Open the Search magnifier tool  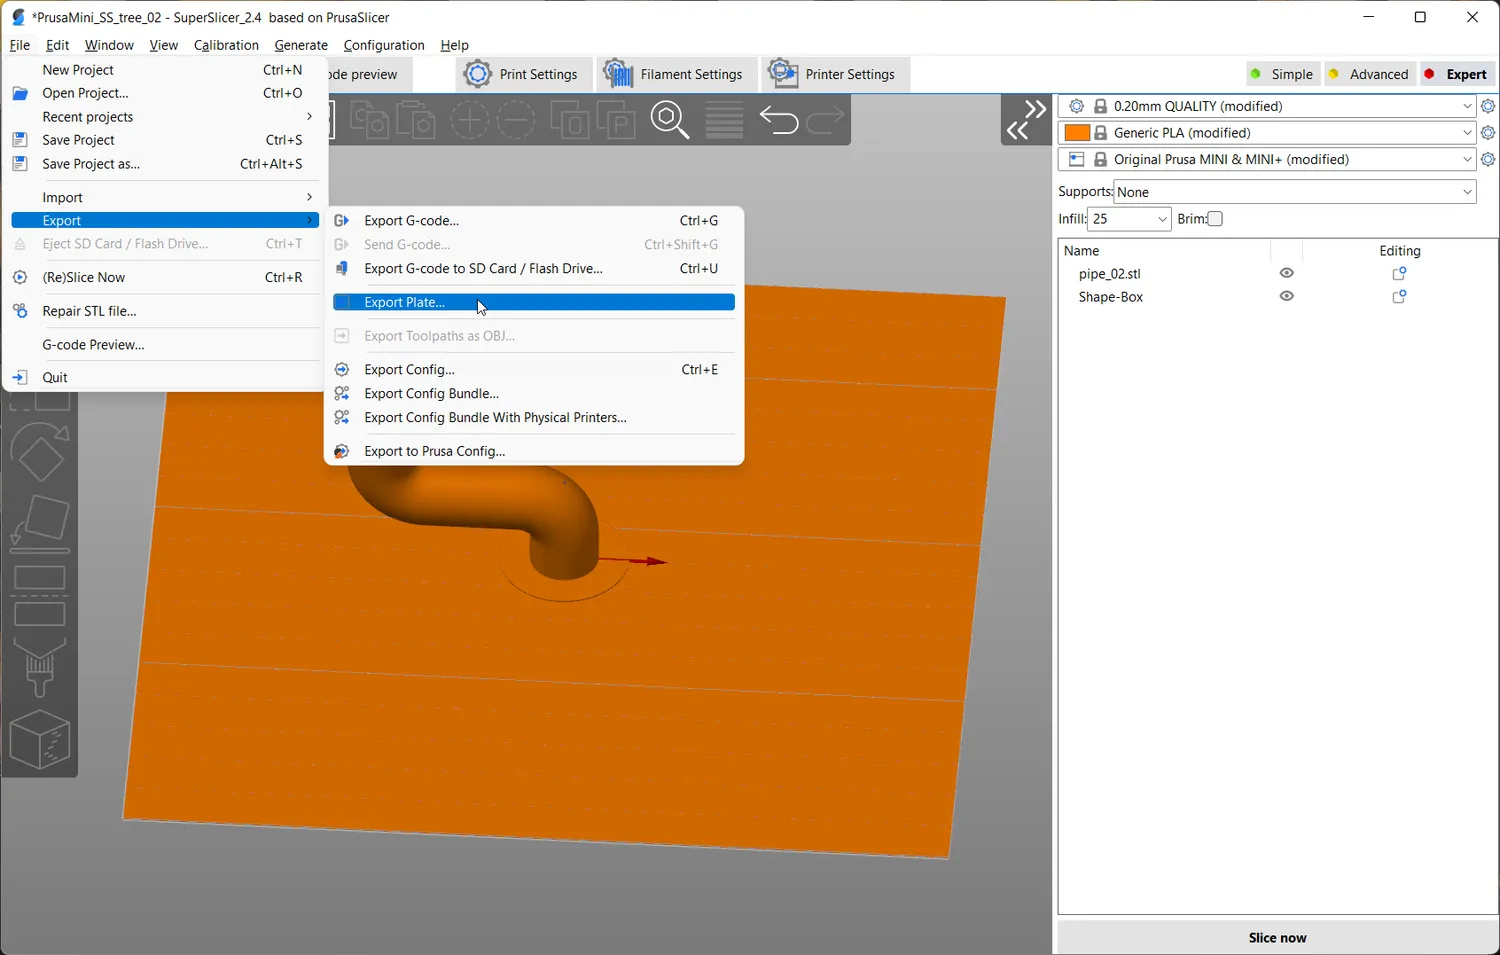tap(670, 120)
